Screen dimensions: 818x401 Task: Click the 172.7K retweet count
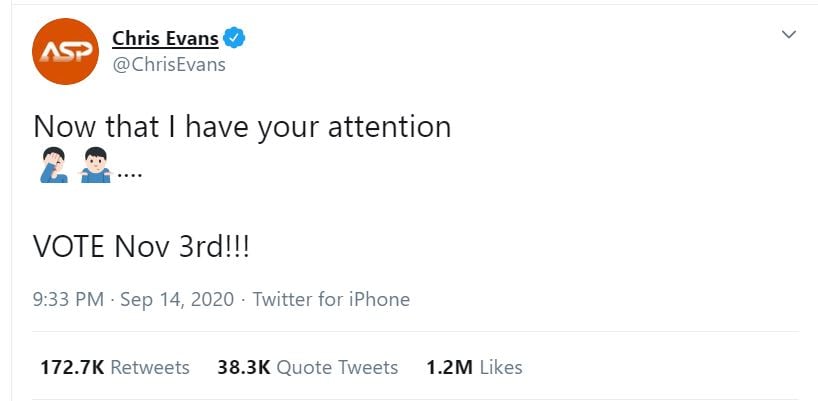tap(71, 368)
